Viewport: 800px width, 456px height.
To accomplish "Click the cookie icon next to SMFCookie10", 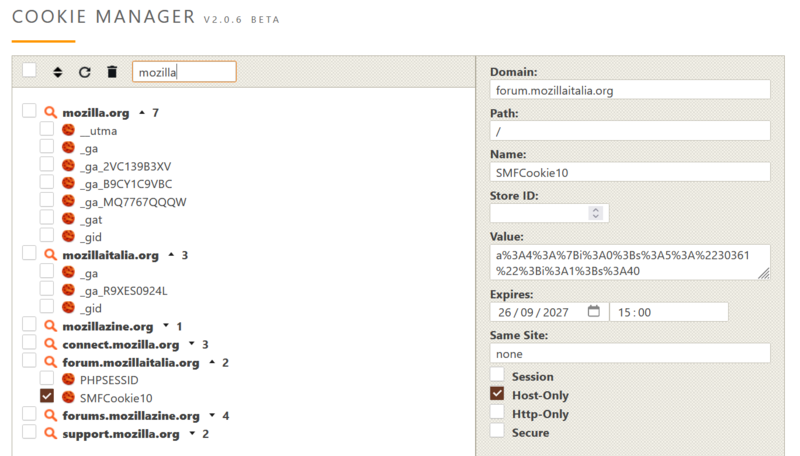I will (x=68, y=397).
